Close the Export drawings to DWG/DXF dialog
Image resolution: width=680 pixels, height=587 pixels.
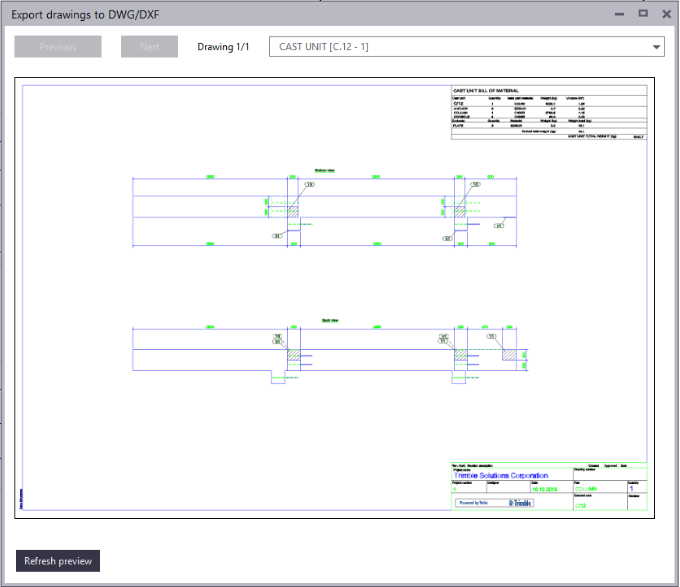coord(667,14)
